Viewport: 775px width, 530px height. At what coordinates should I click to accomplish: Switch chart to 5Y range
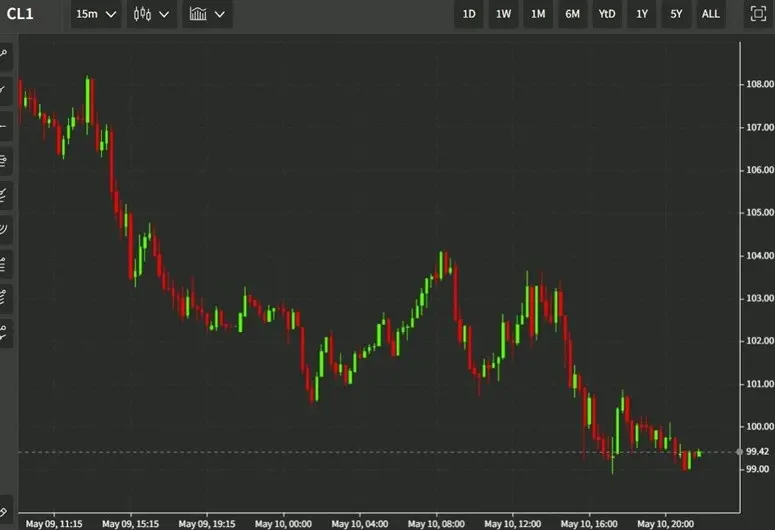[x=676, y=14]
